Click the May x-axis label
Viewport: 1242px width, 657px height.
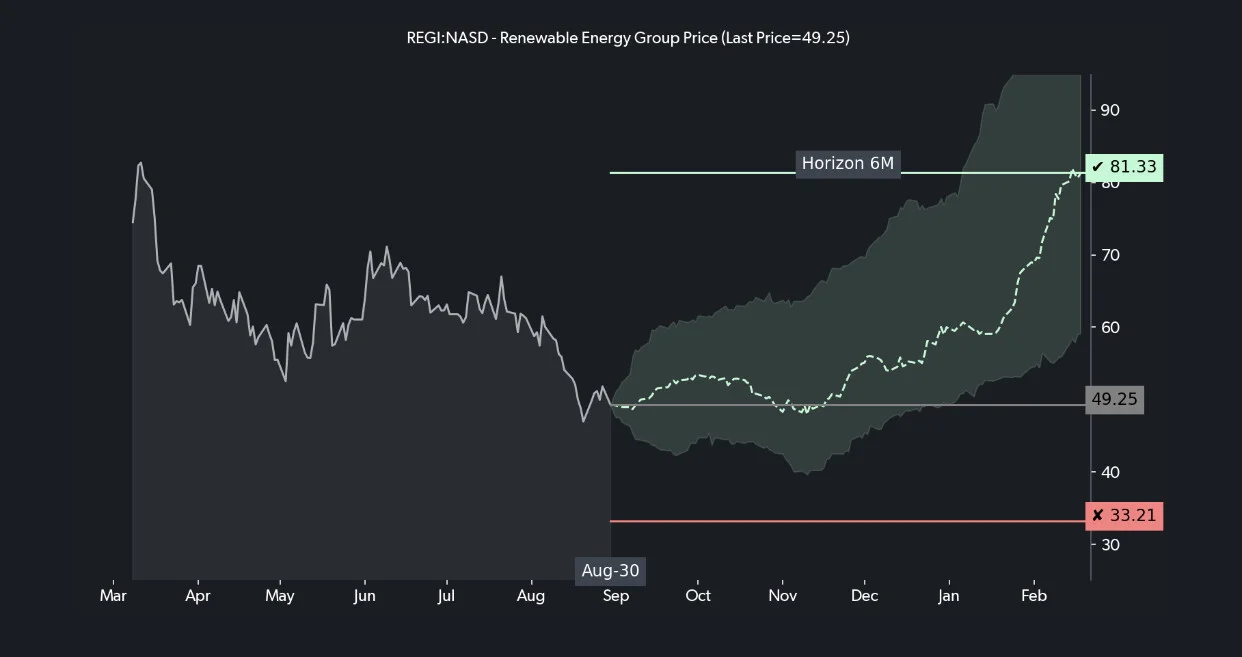point(280,596)
